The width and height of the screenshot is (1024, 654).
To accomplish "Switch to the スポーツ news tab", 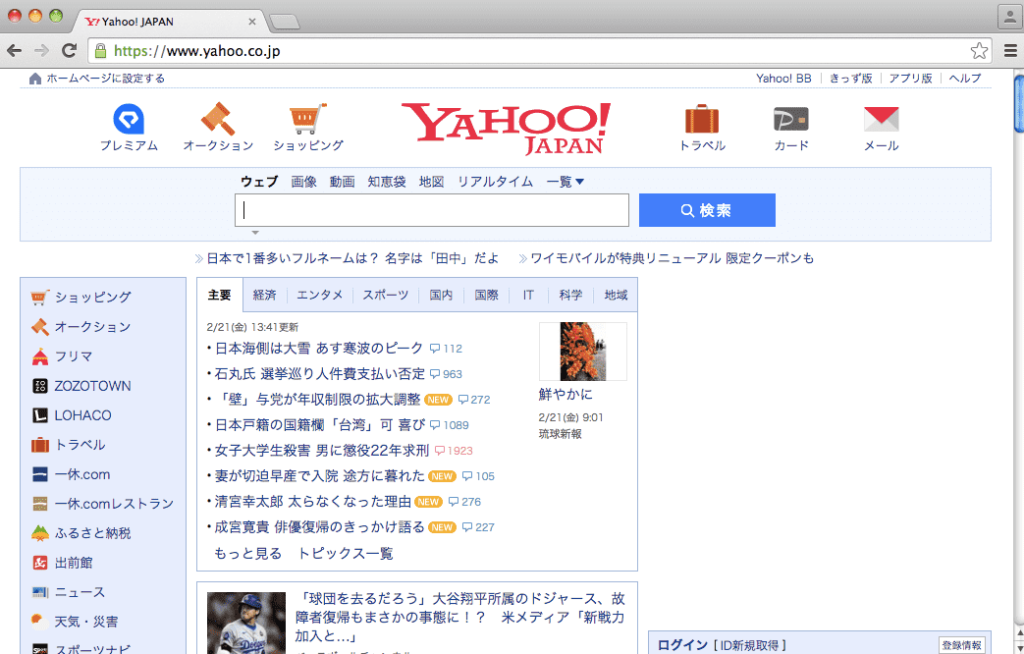I will 385,295.
